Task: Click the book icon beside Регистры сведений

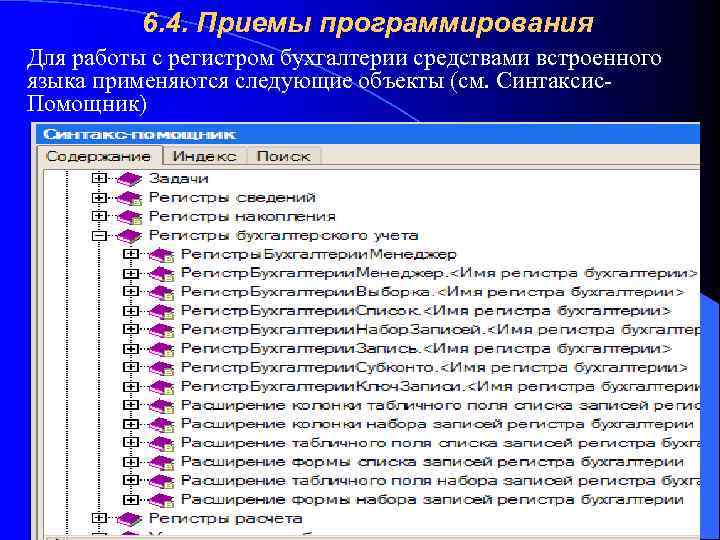Action: [x=129, y=198]
